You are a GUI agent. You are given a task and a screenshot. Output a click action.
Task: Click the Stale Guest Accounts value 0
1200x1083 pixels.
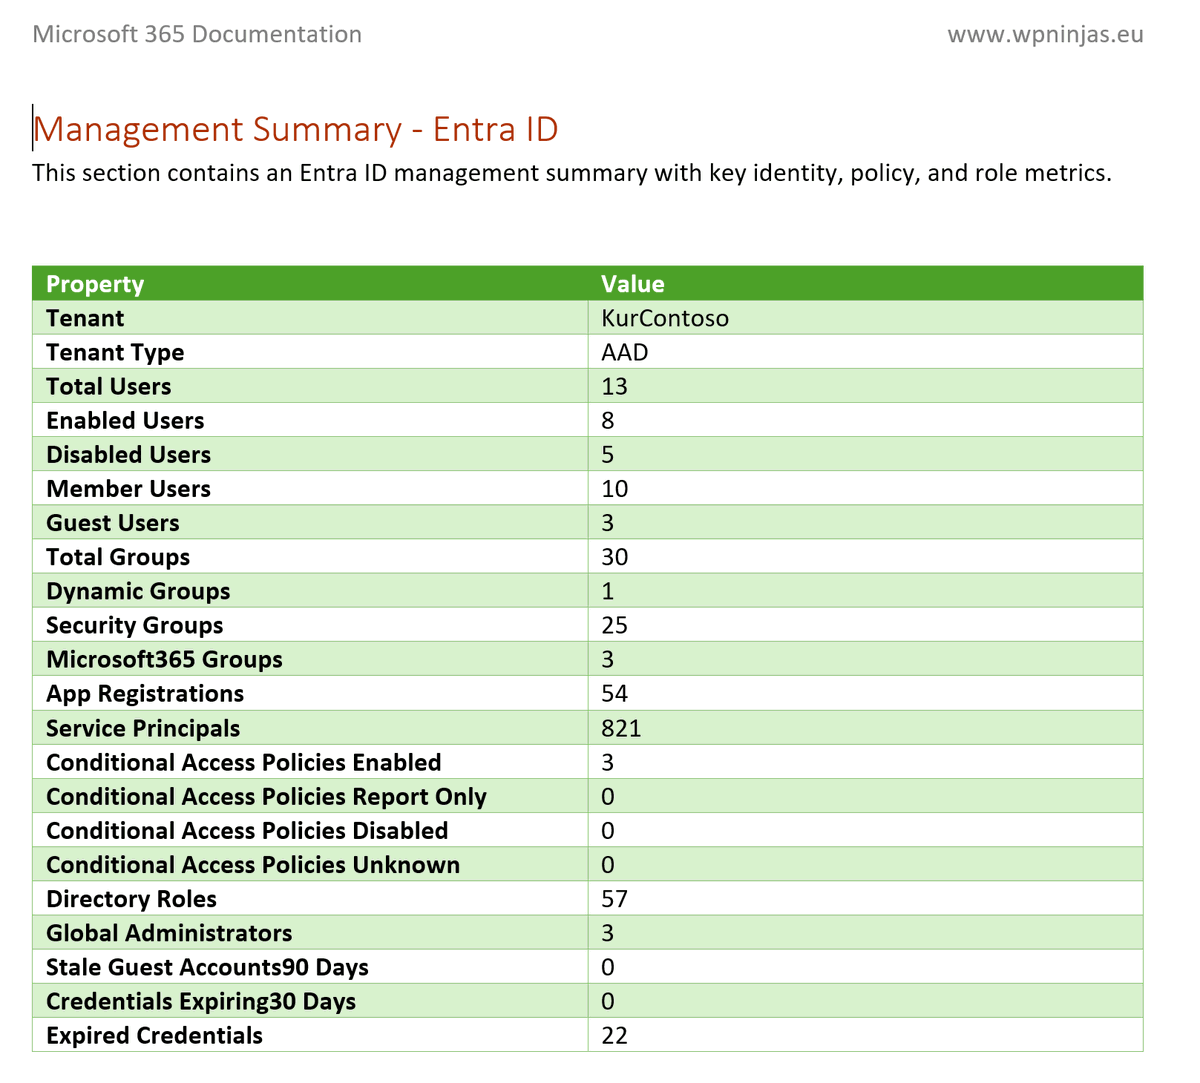click(x=608, y=967)
